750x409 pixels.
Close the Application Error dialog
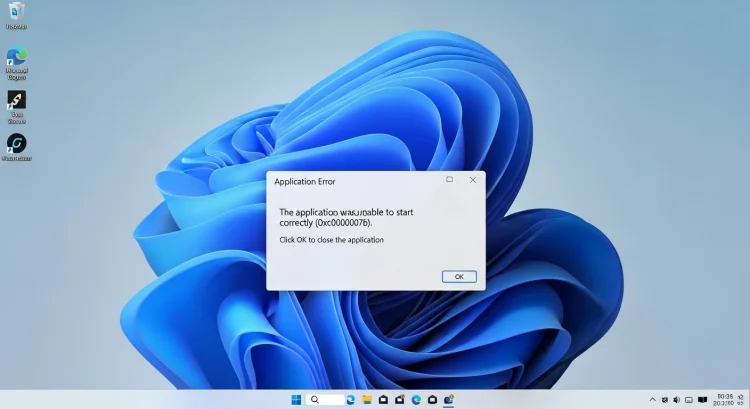(473, 180)
